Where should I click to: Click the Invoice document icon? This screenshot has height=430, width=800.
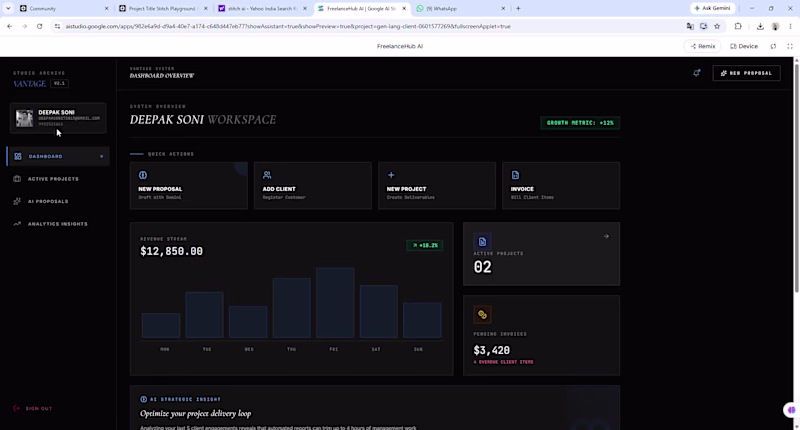[515, 175]
